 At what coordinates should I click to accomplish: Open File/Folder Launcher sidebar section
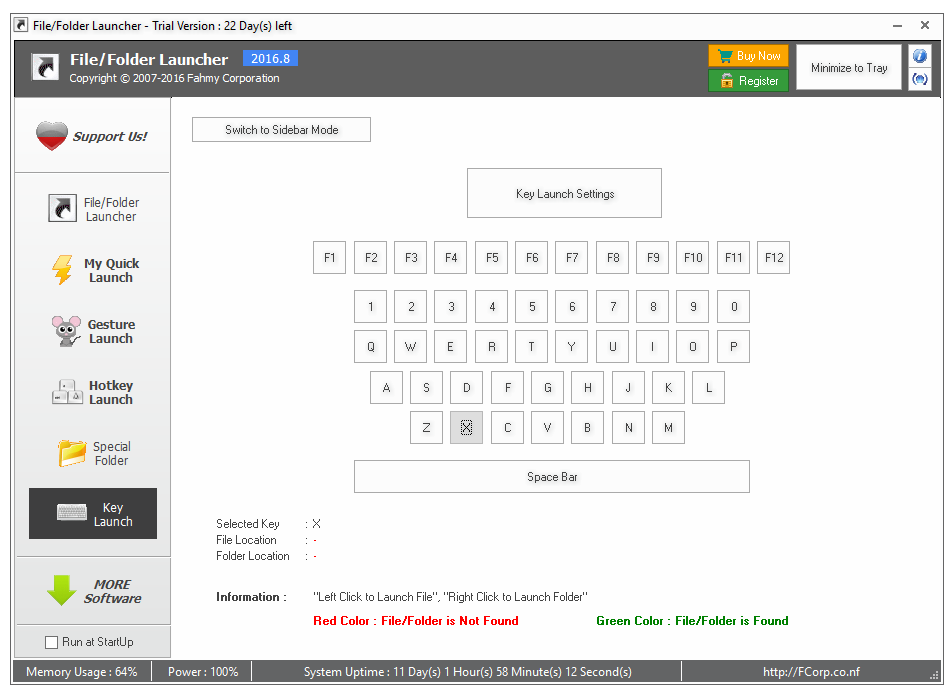coord(93,209)
